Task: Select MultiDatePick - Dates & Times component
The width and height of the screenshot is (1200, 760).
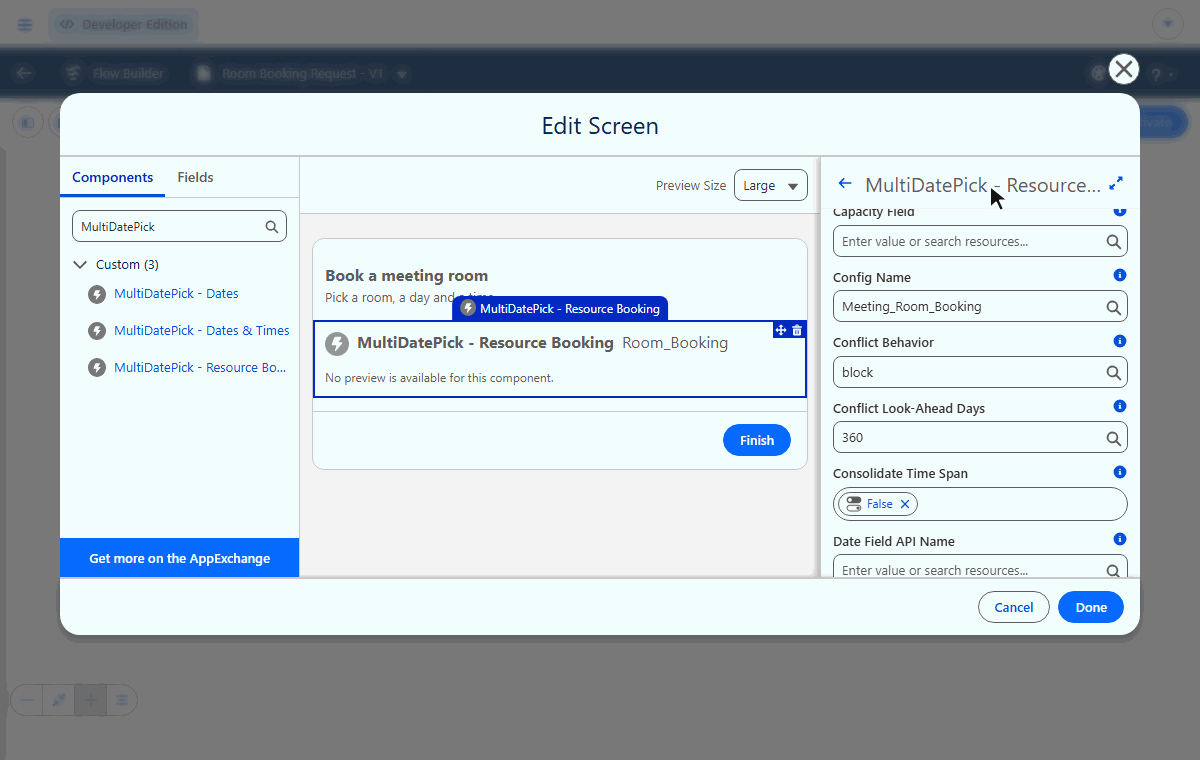Action: coord(202,331)
